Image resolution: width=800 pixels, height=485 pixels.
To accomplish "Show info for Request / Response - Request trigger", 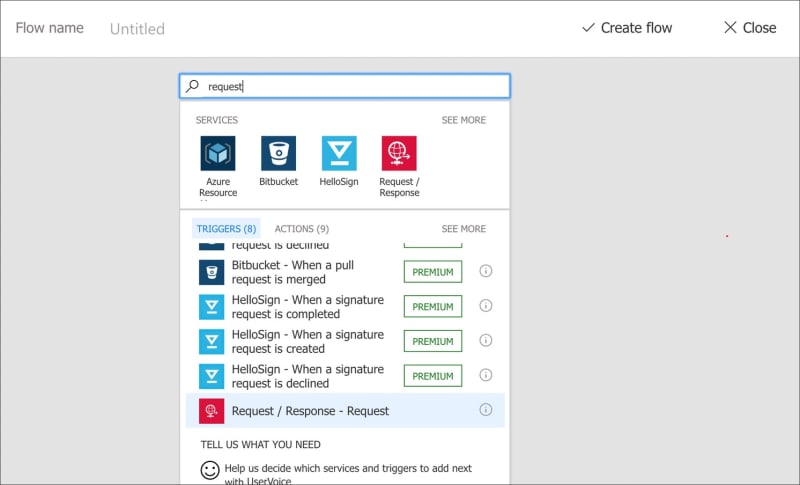I will click(486, 410).
